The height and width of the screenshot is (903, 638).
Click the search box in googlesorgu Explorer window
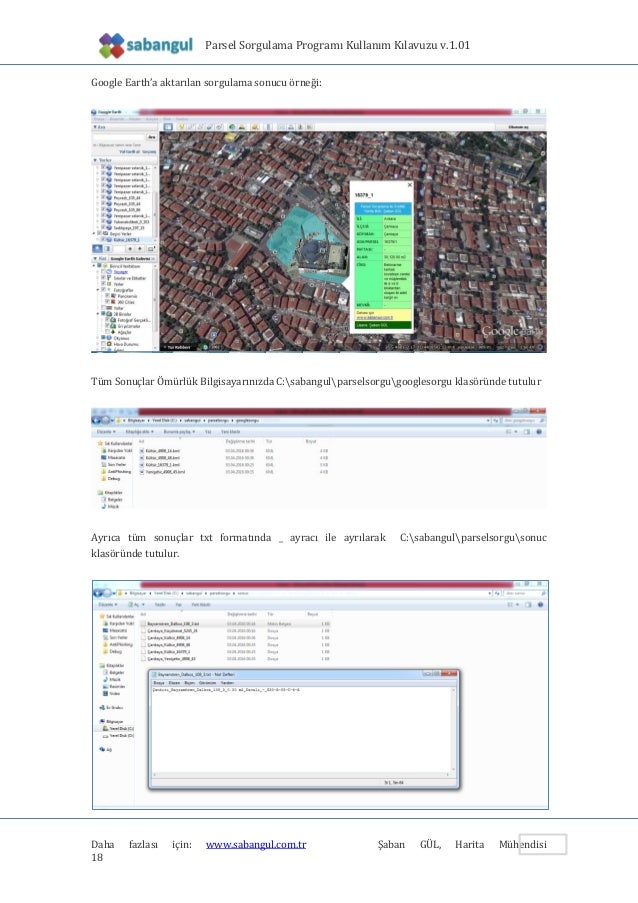click(522, 420)
